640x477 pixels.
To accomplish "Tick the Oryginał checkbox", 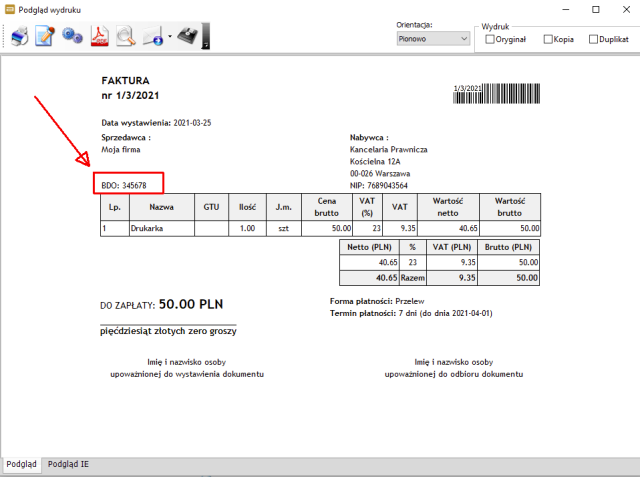I will [x=490, y=39].
